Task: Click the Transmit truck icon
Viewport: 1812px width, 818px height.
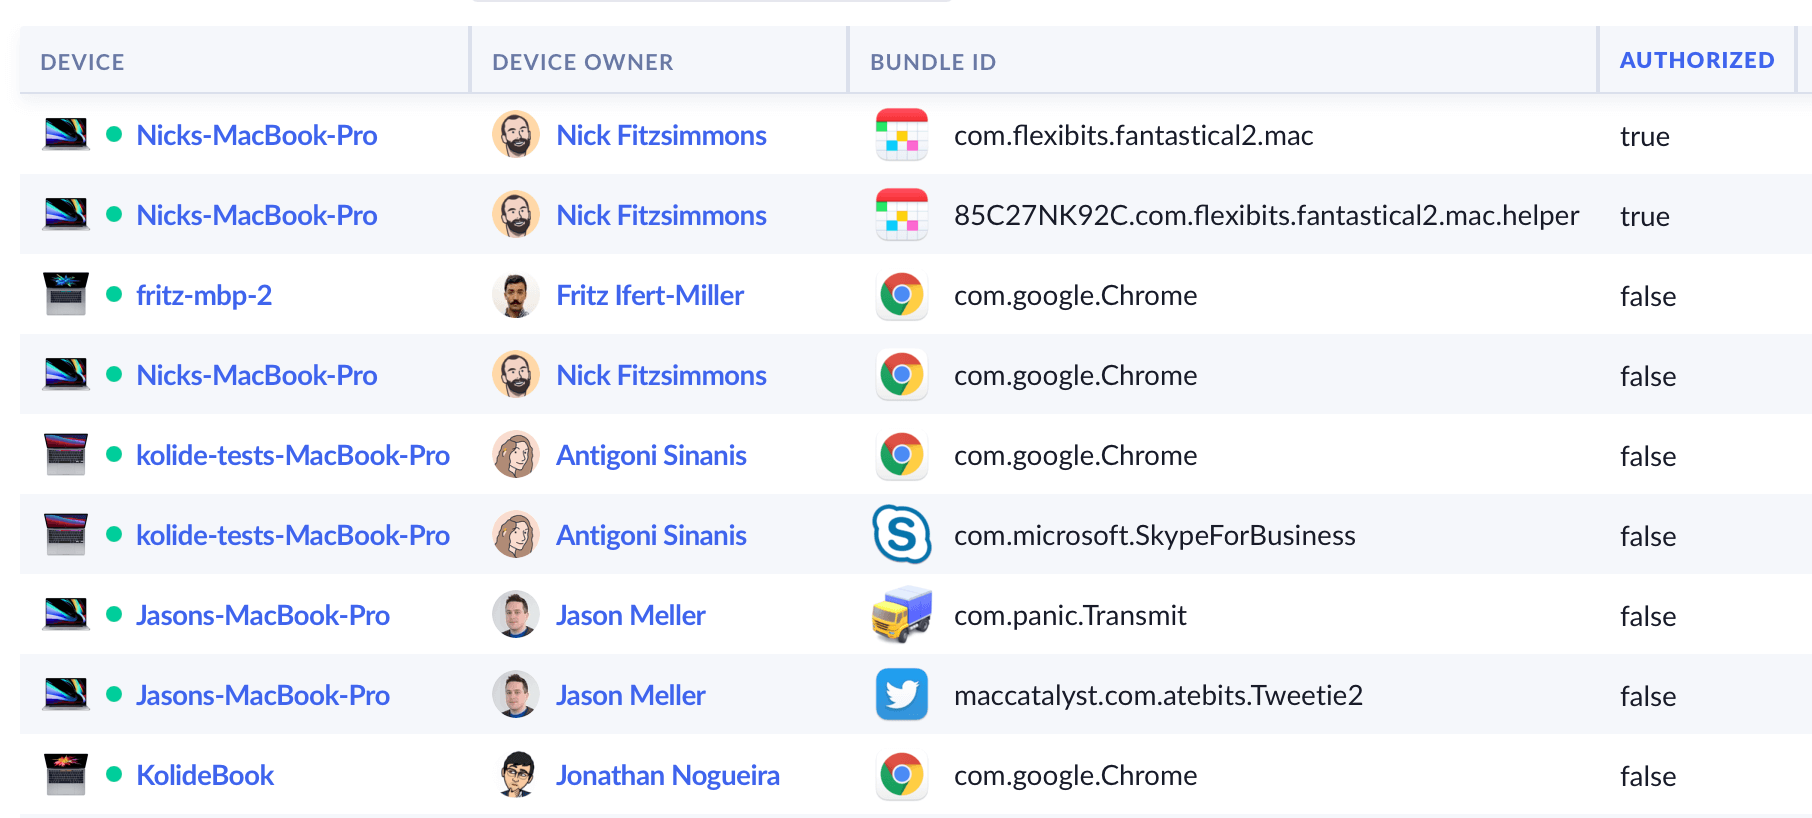Action: (x=901, y=615)
